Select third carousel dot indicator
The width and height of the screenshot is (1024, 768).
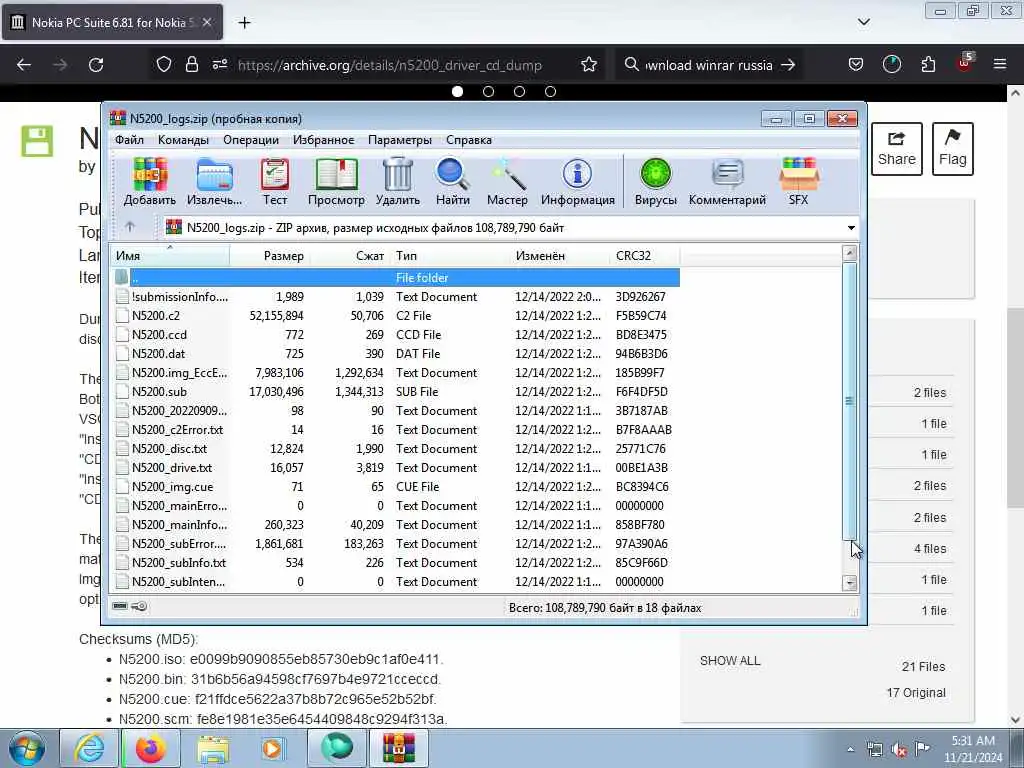coord(519,91)
